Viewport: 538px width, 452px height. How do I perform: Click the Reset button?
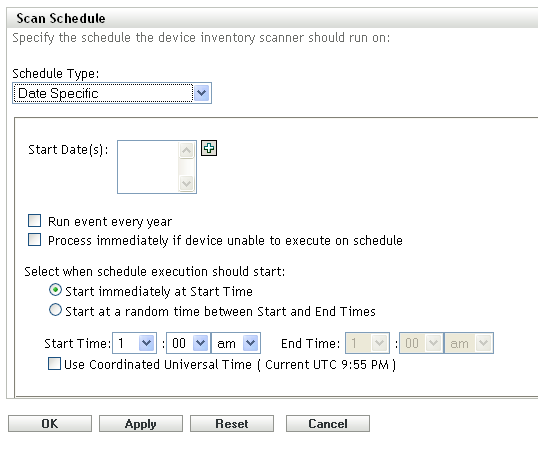[x=232, y=424]
